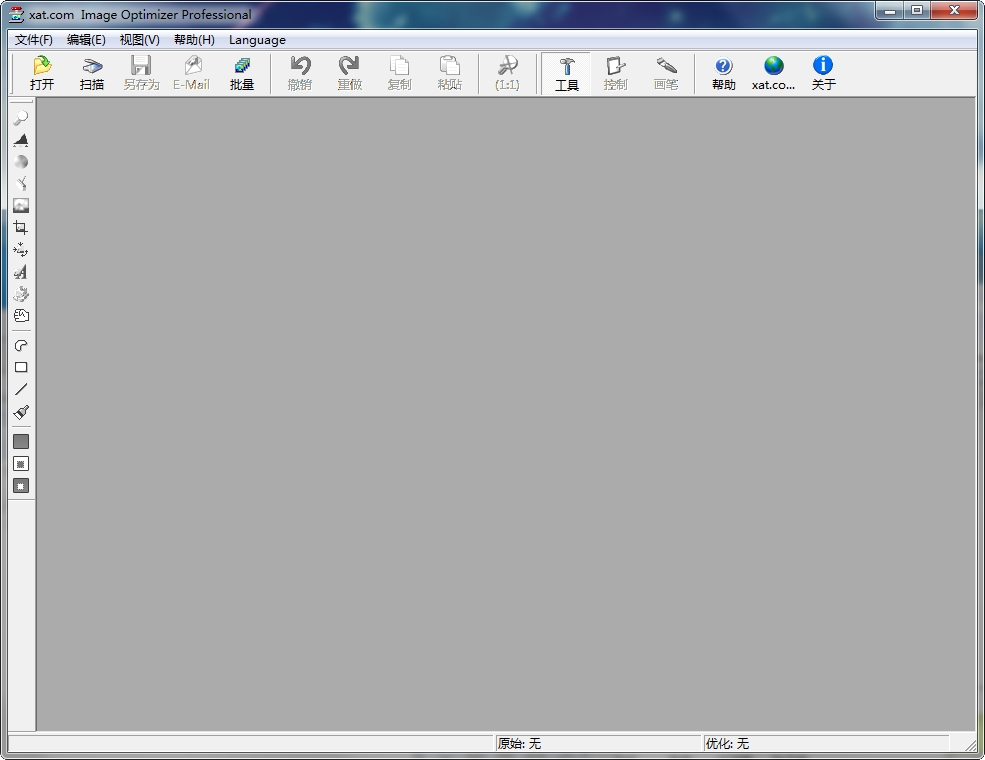Select the magnifier zoom tool
Viewport: 985px width, 760px height.
tap(21, 118)
